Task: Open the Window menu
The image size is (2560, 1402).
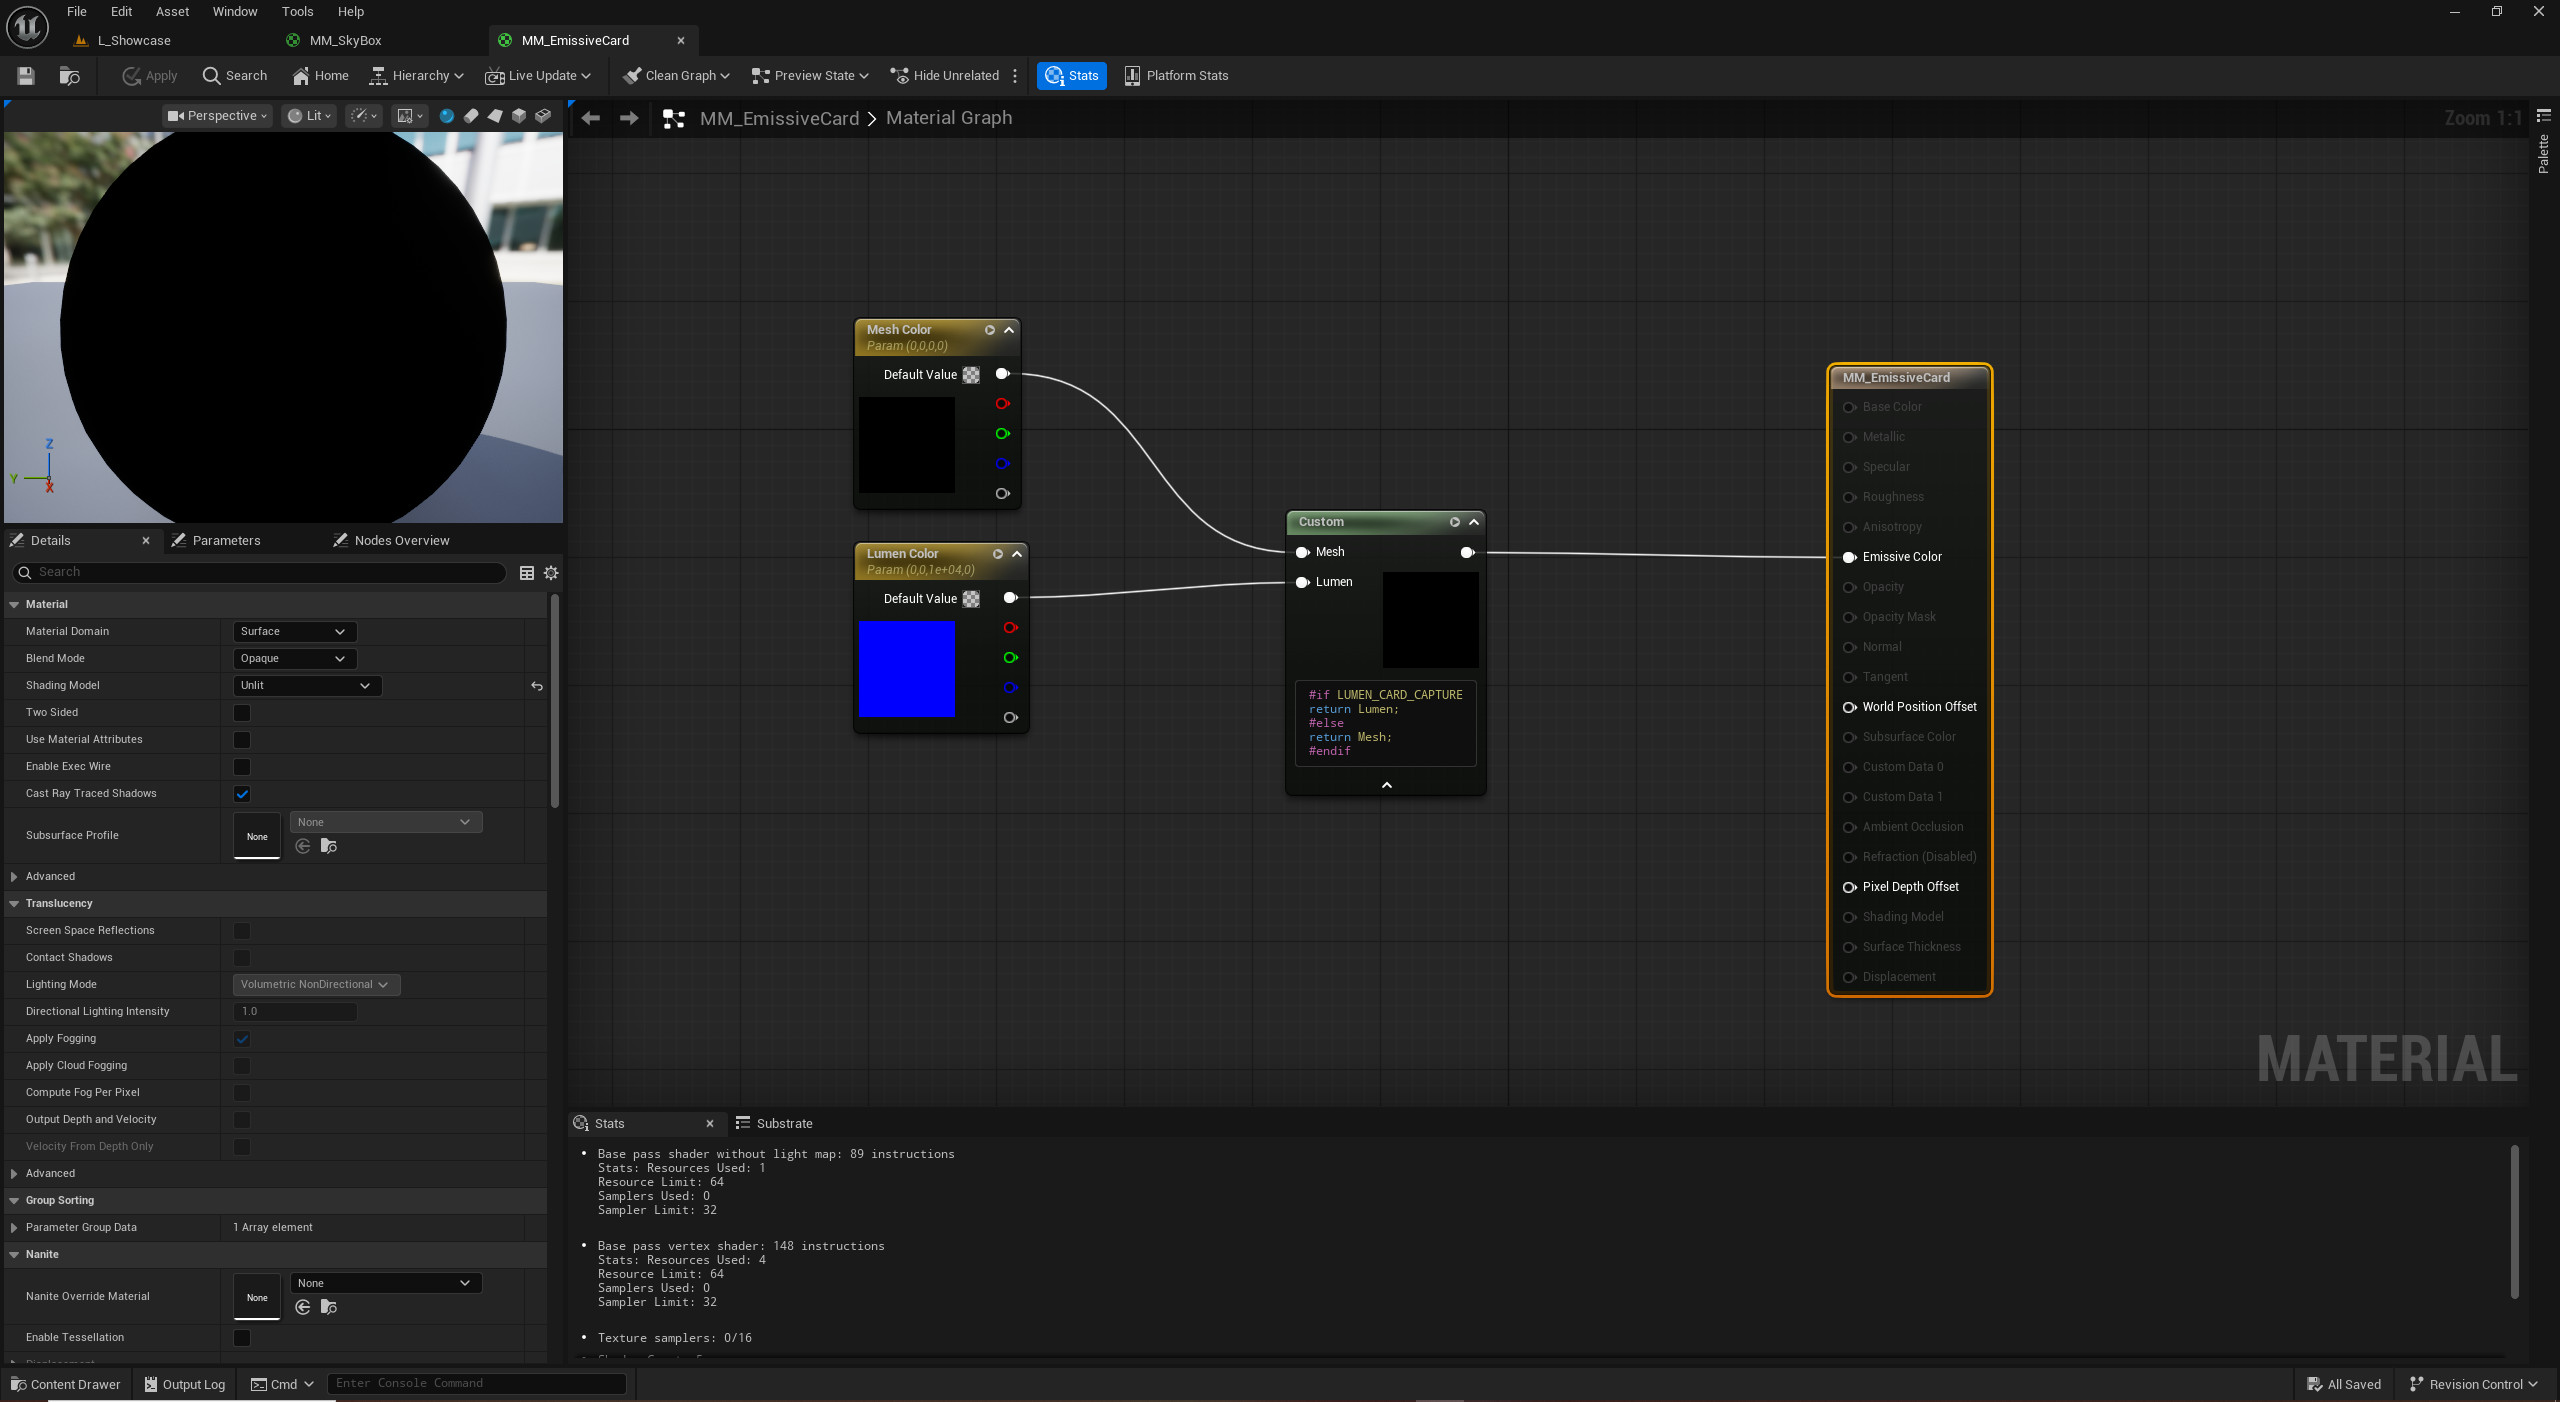Action: pos(234,11)
